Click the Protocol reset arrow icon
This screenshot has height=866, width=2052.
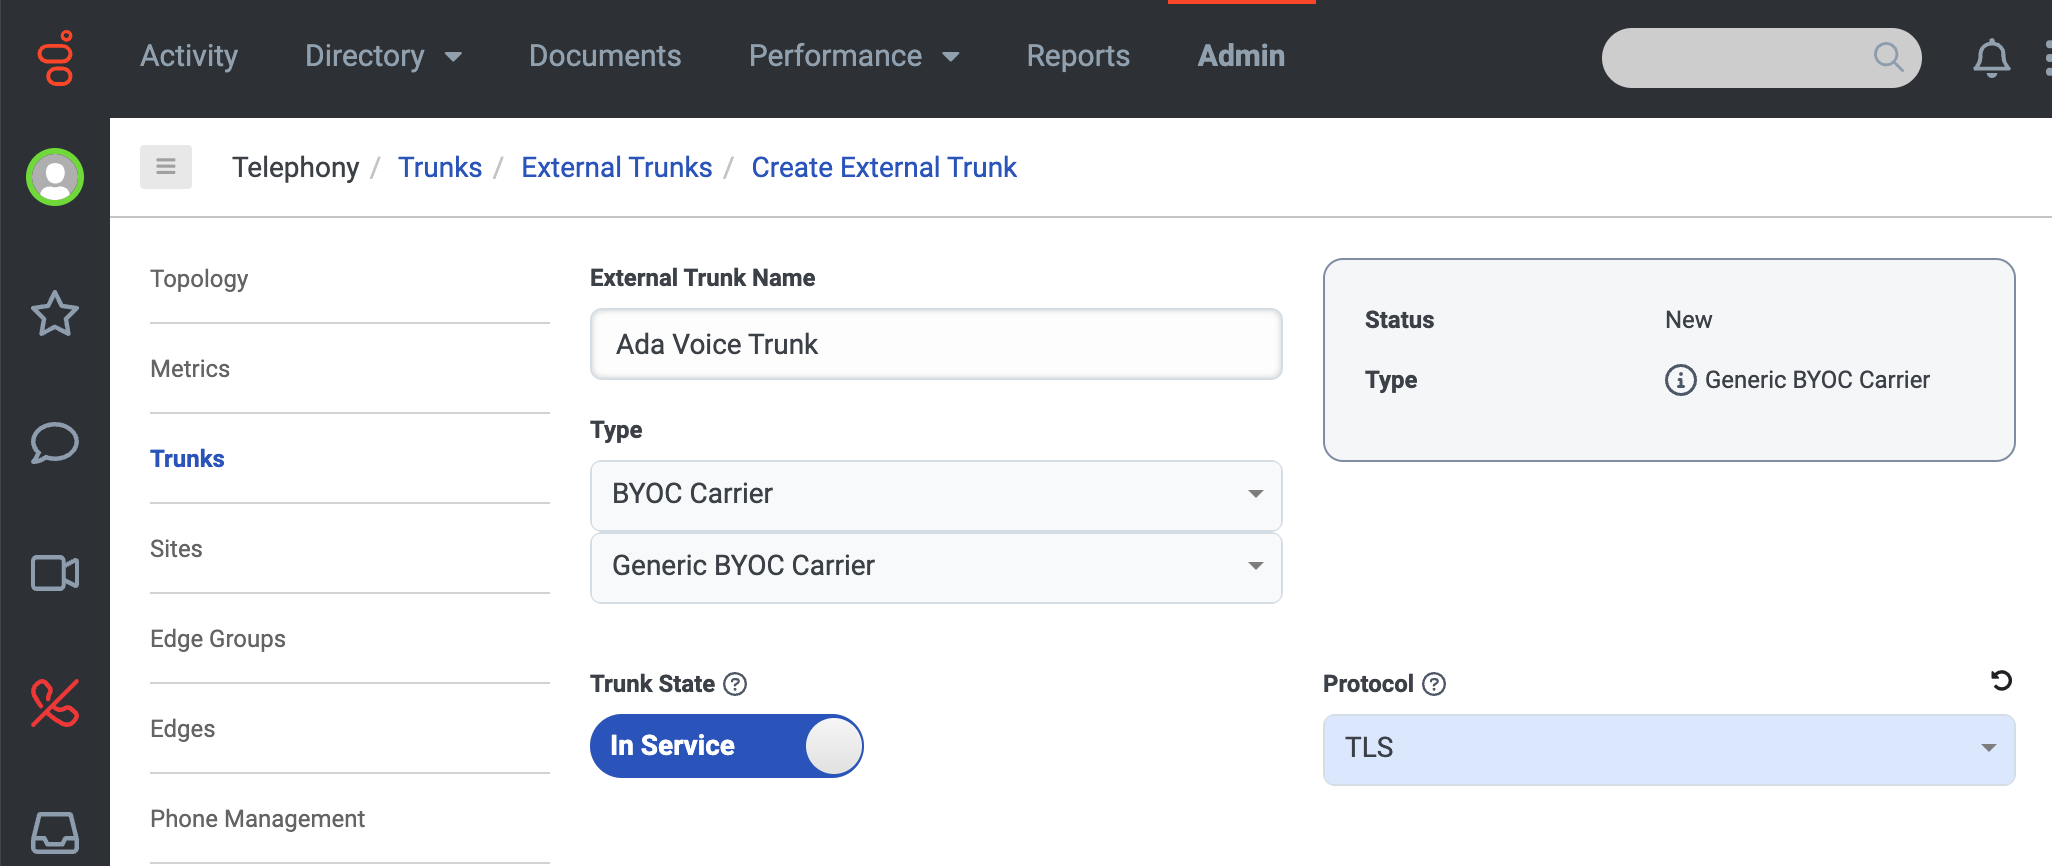(x=2000, y=681)
